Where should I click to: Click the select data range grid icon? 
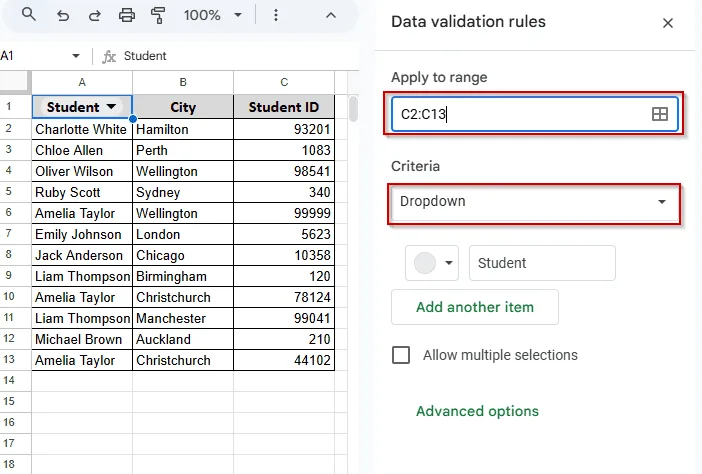click(x=659, y=114)
